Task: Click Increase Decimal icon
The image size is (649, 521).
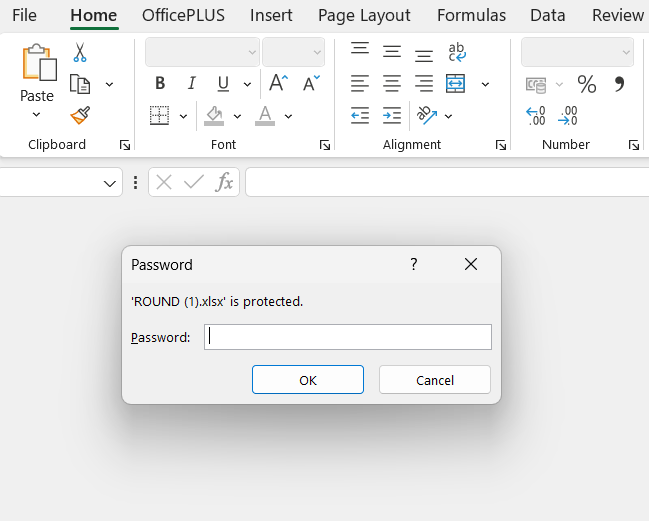Action: tap(536, 116)
